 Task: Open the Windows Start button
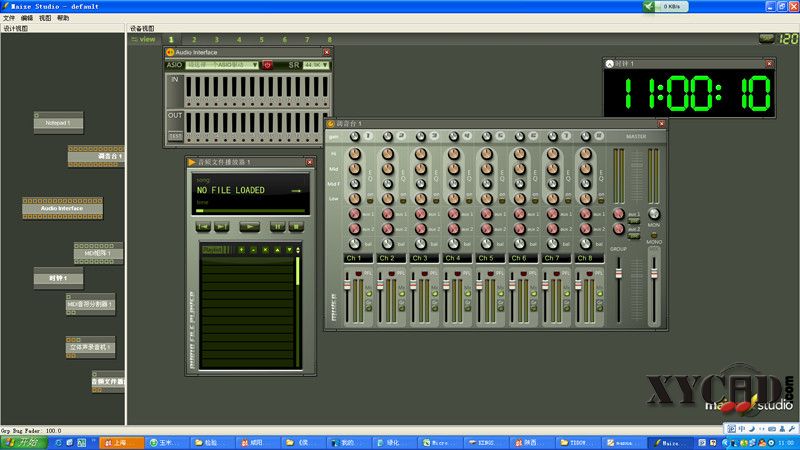coord(24,443)
